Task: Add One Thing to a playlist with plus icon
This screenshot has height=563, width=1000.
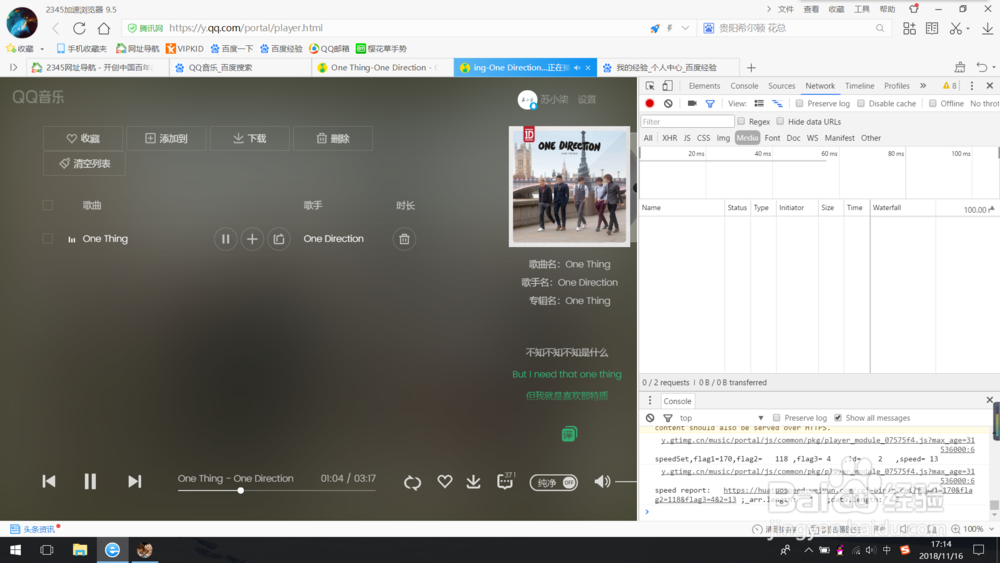Action: pyautogui.click(x=252, y=239)
